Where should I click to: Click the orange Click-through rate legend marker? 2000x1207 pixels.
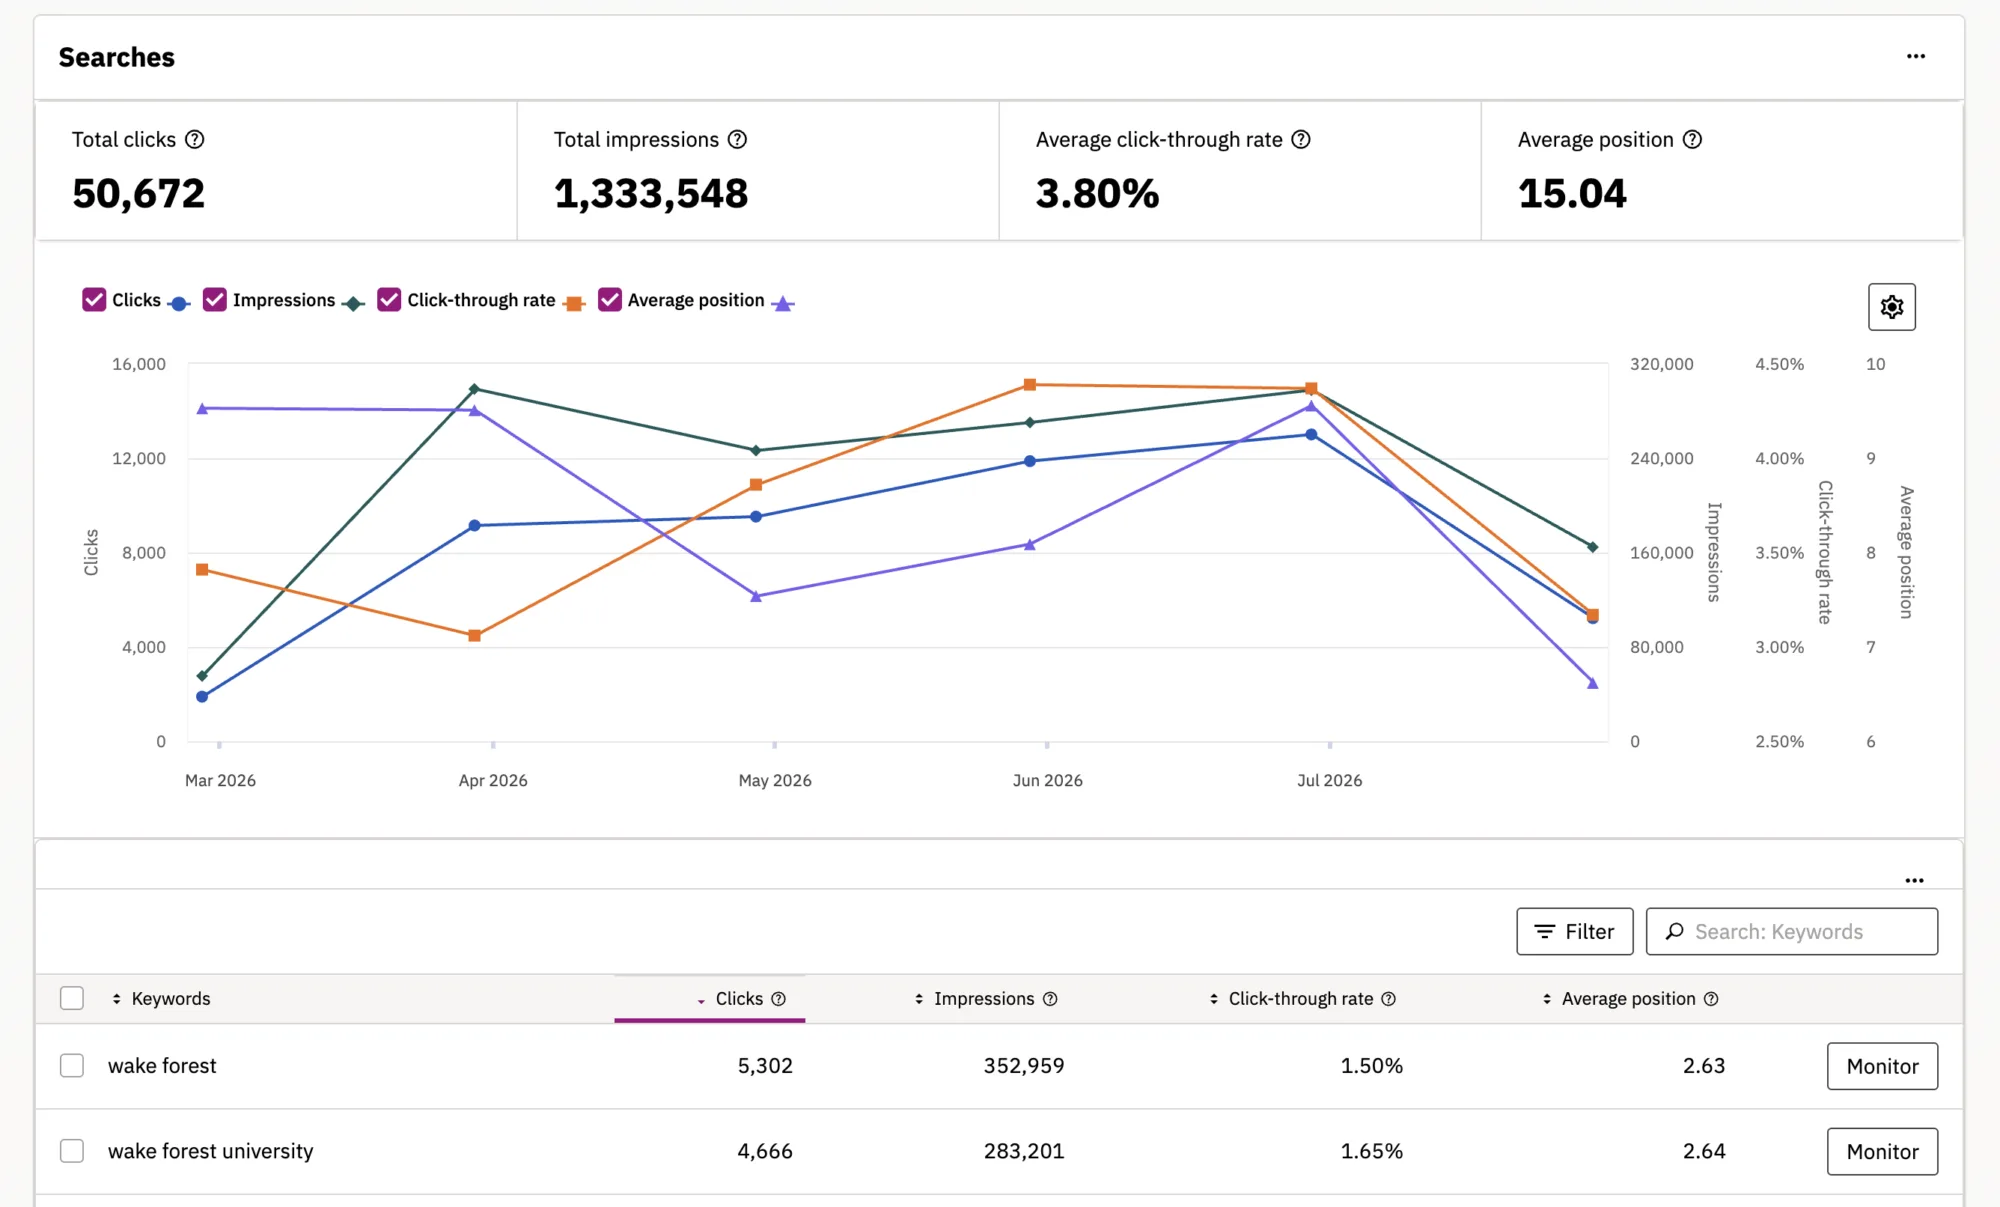[x=574, y=304]
